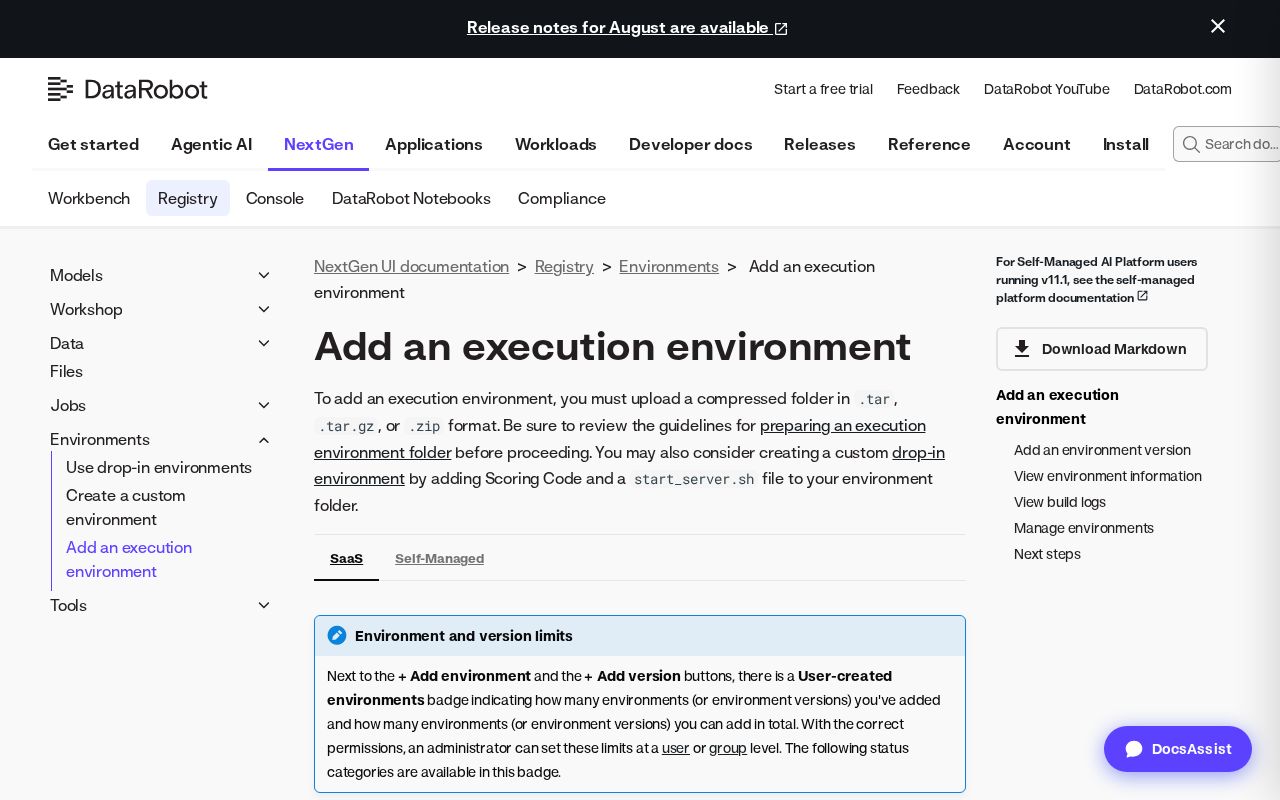
Task: Jump to Next steps section
Action: tap(1047, 554)
